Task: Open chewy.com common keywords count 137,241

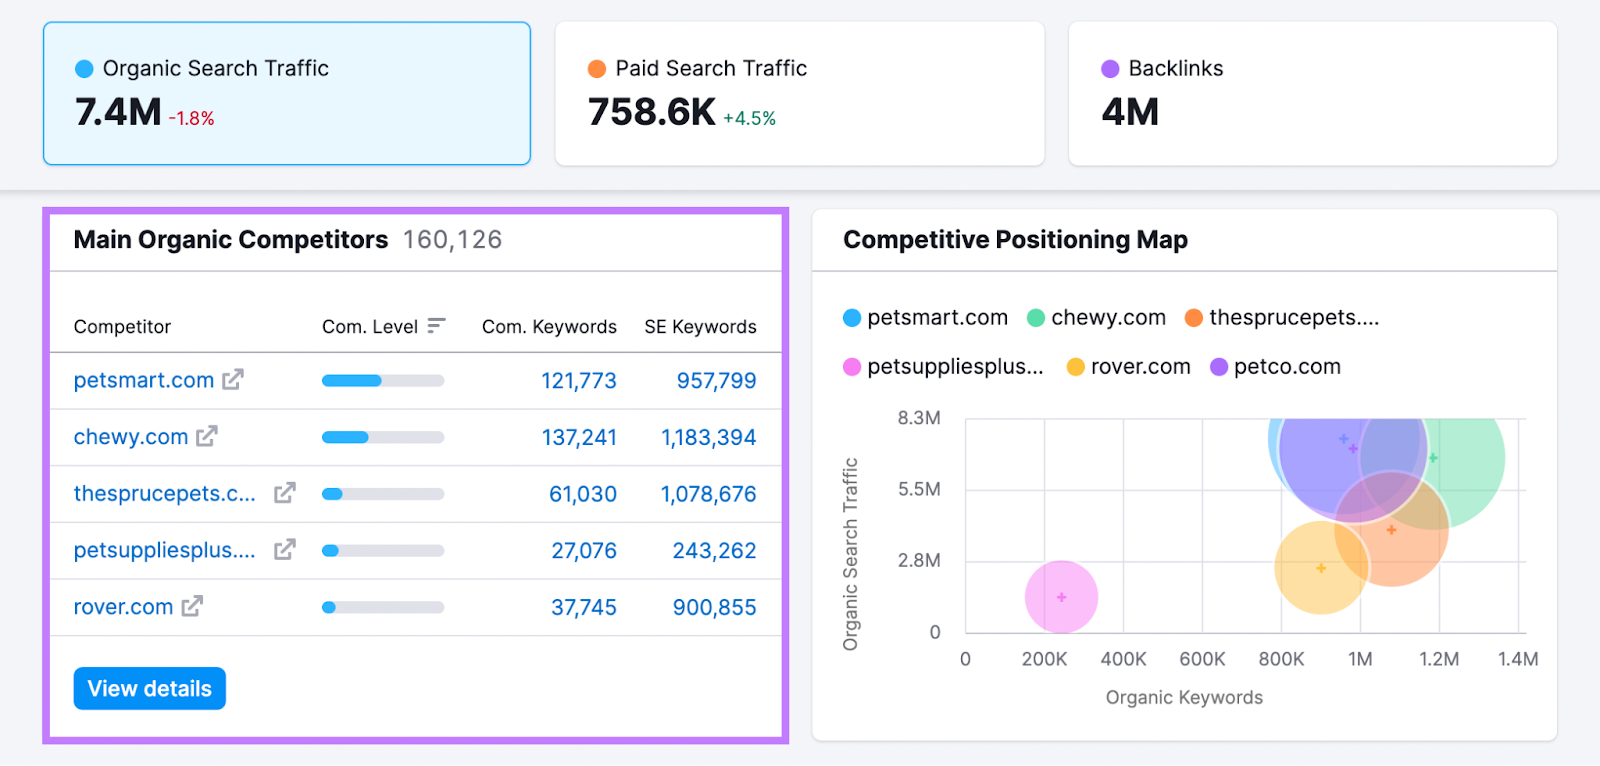Action: [x=579, y=437]
